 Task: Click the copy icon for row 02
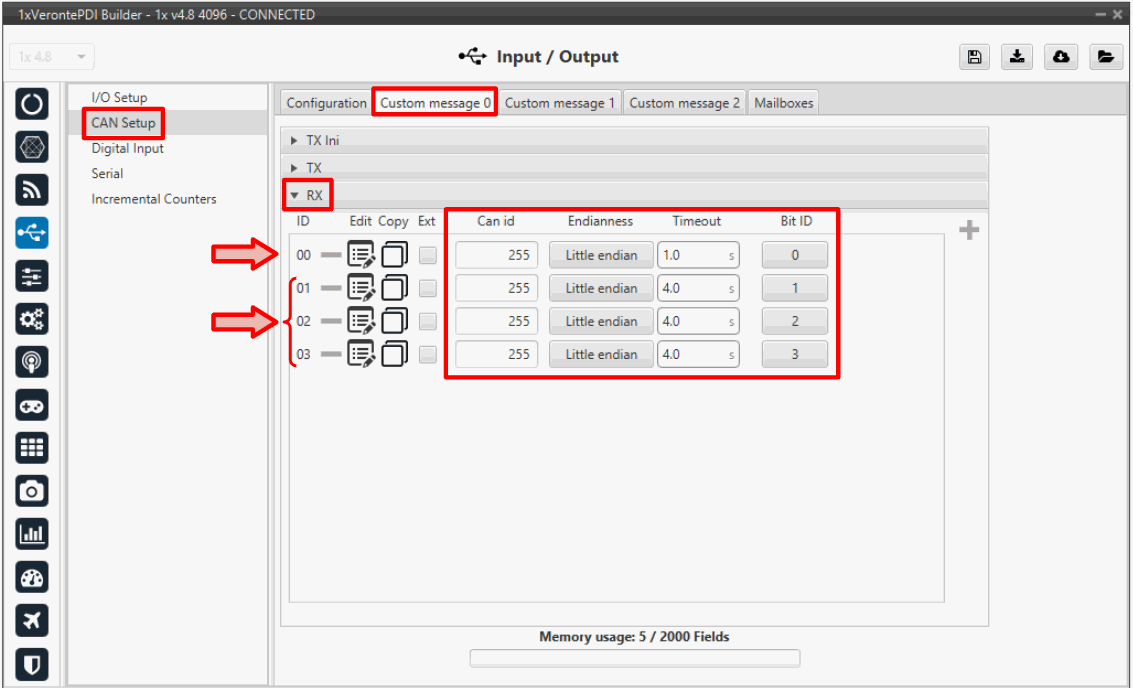394,321
